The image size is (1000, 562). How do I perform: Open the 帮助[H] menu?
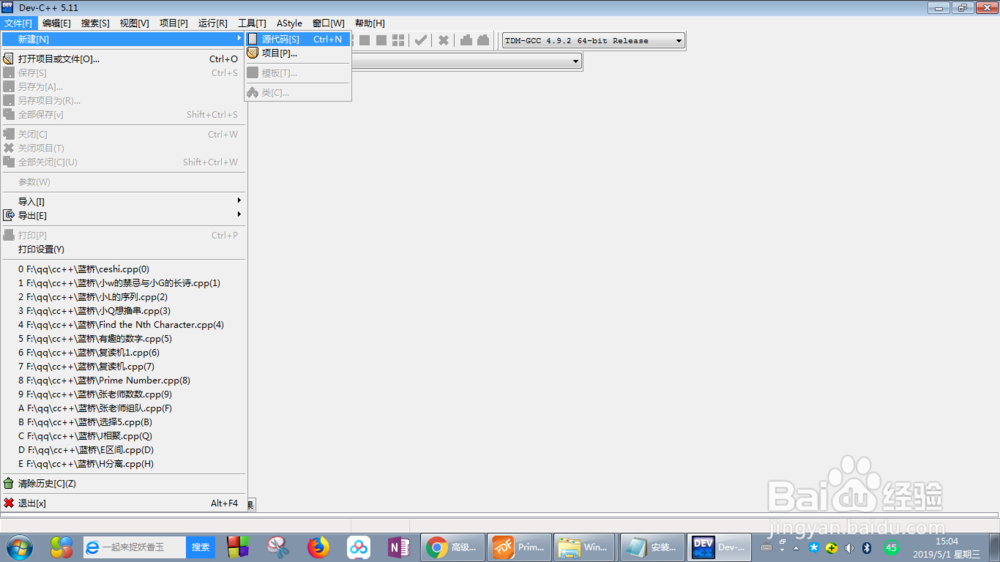coord(370,23)
